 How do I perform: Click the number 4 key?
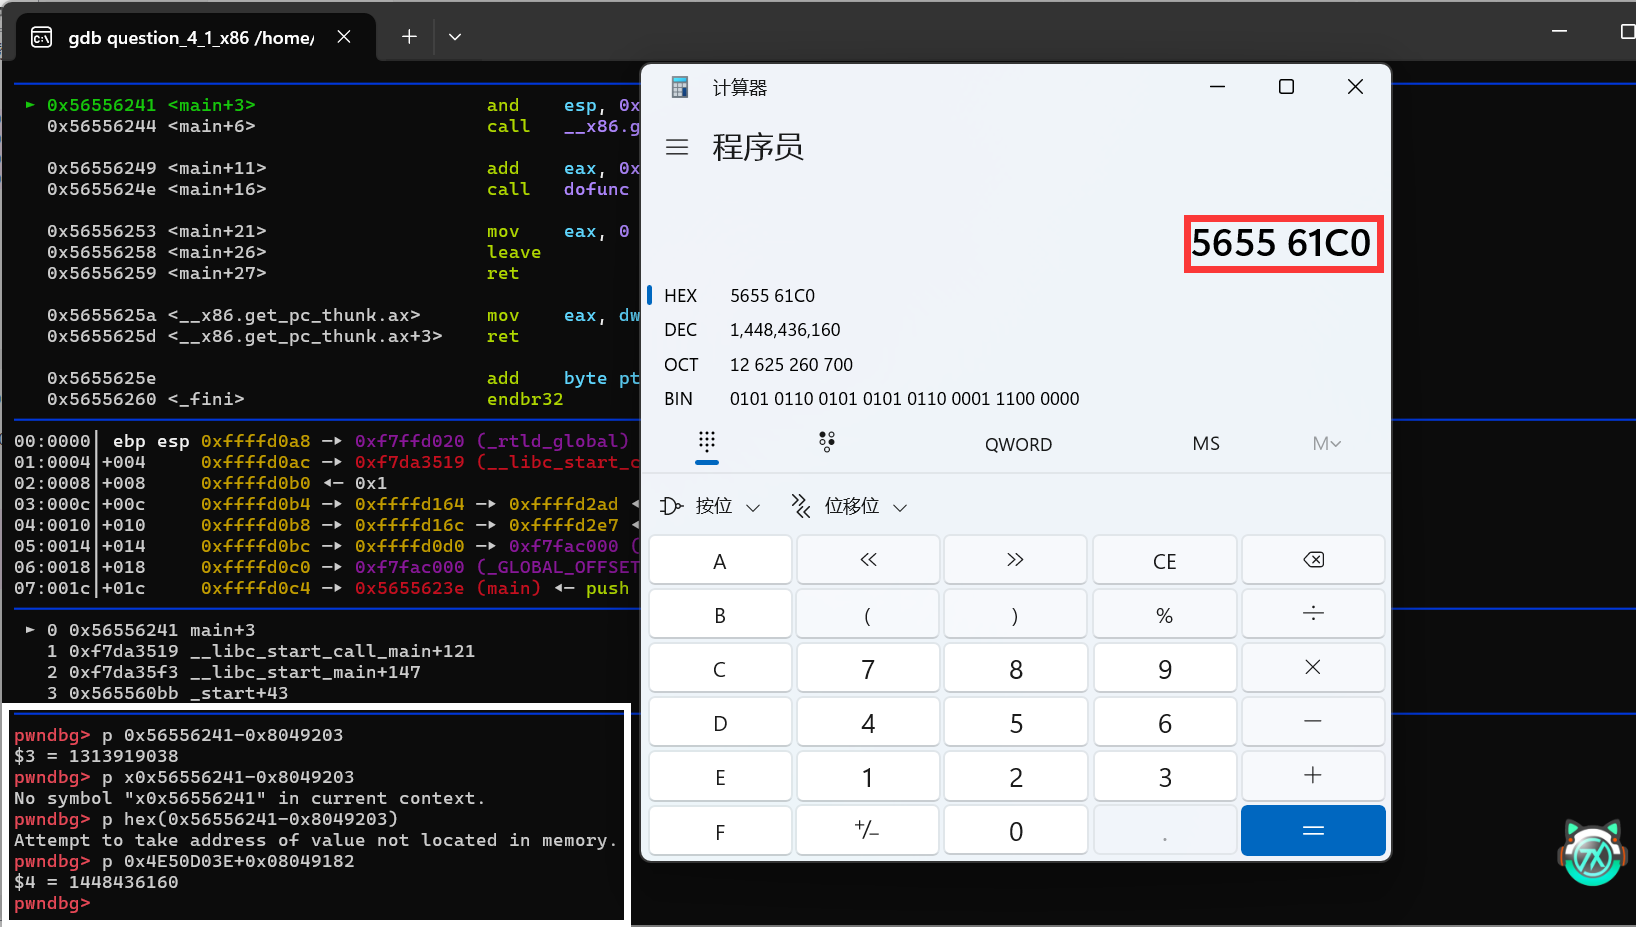tap(868, 722)
